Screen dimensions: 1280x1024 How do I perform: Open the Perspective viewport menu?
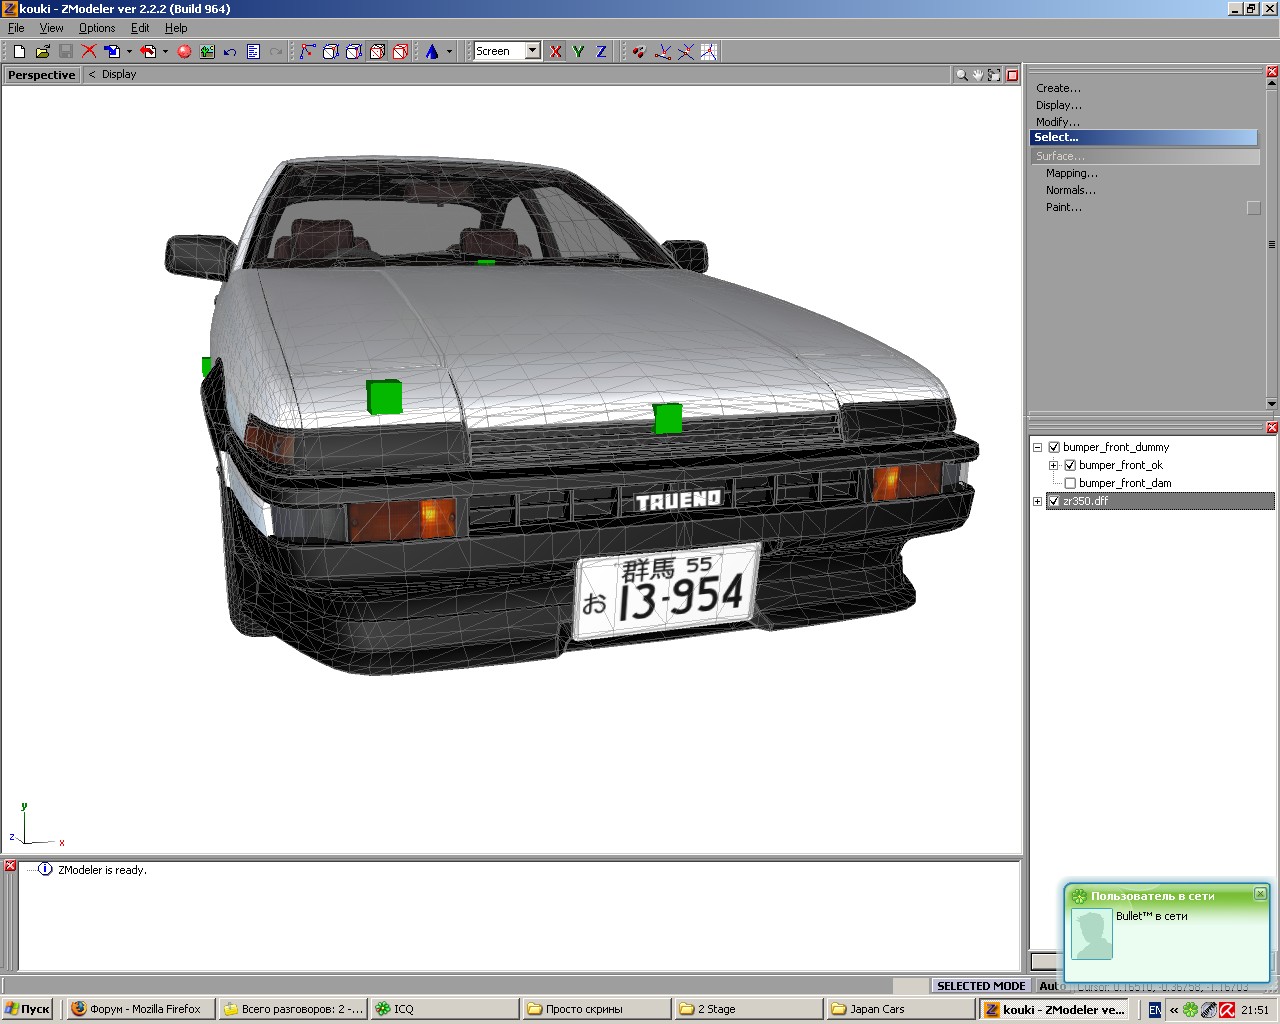[41, 75]
